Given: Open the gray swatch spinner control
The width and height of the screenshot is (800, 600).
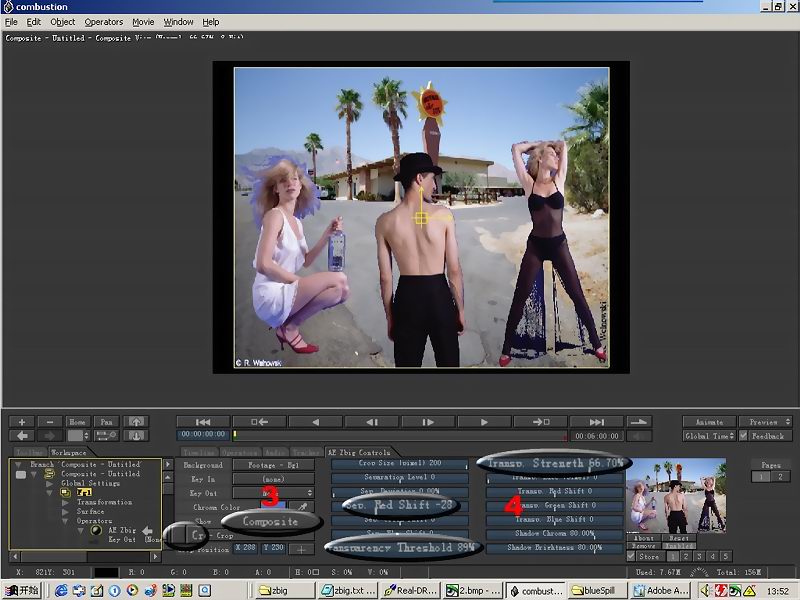Looking at the screenshot, I should pos(78,436).
